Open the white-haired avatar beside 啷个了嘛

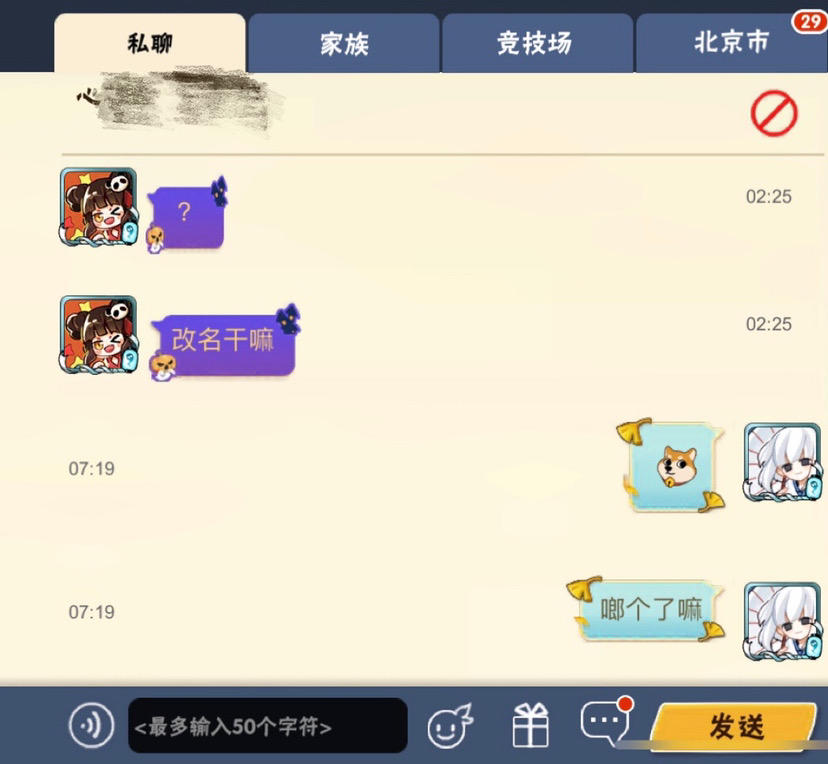[783, 621]
